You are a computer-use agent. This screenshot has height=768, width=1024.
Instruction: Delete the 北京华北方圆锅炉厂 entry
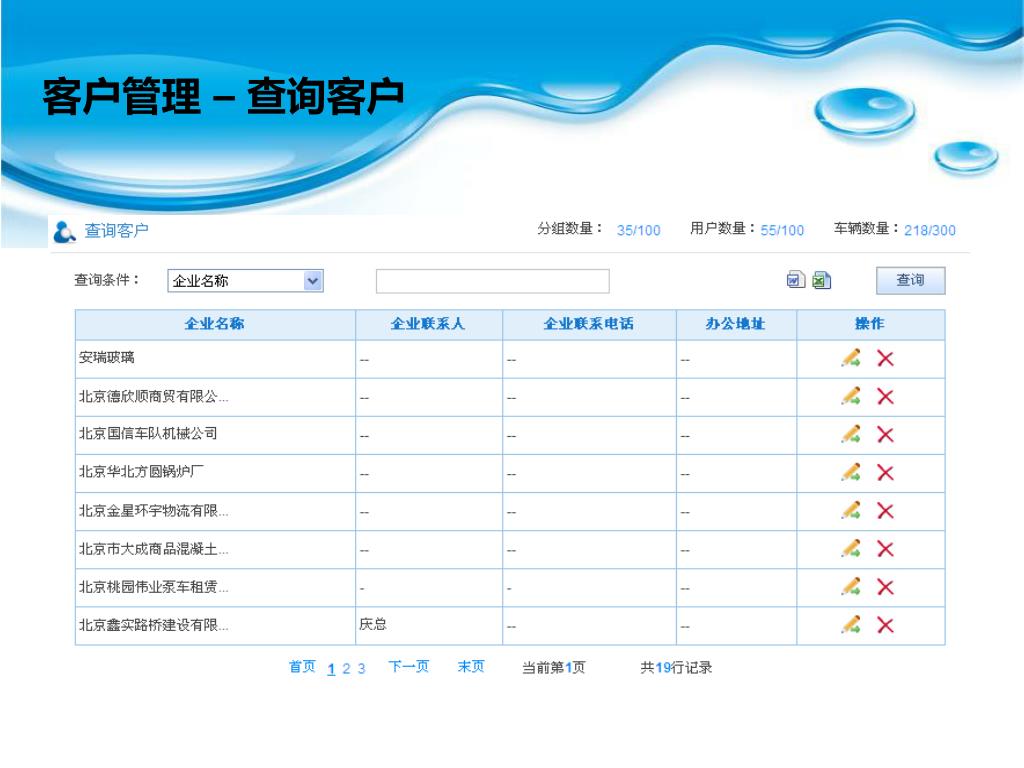(886, 473)
